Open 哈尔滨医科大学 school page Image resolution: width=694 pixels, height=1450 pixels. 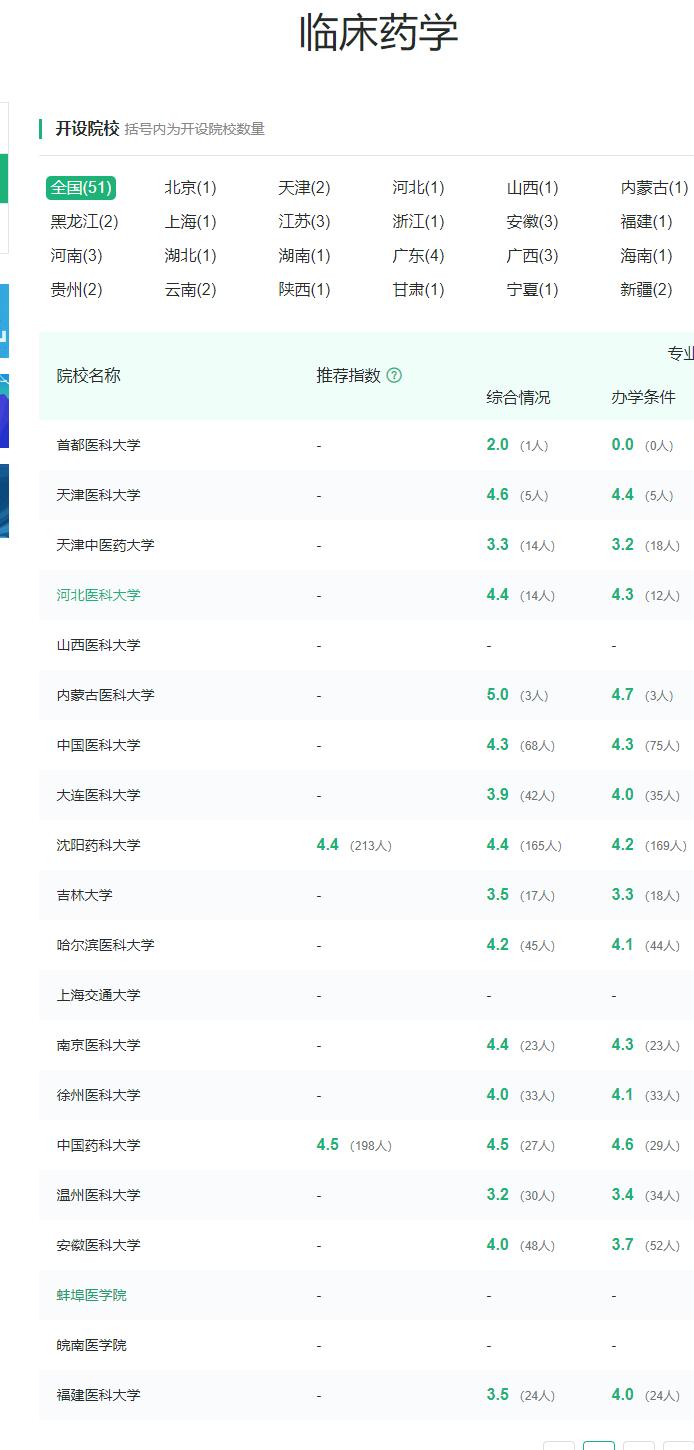point(105,945)
